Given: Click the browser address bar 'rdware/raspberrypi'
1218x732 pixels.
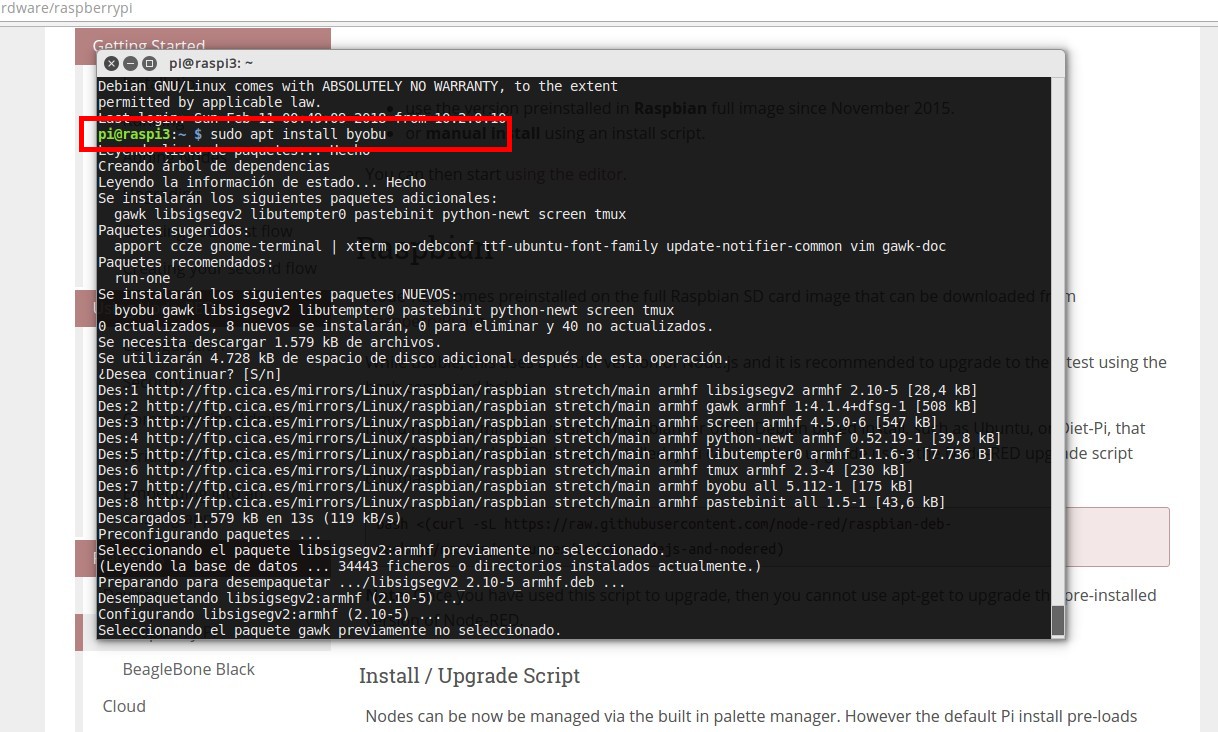Looking at the screenshot, I should [x=66, y=8].
